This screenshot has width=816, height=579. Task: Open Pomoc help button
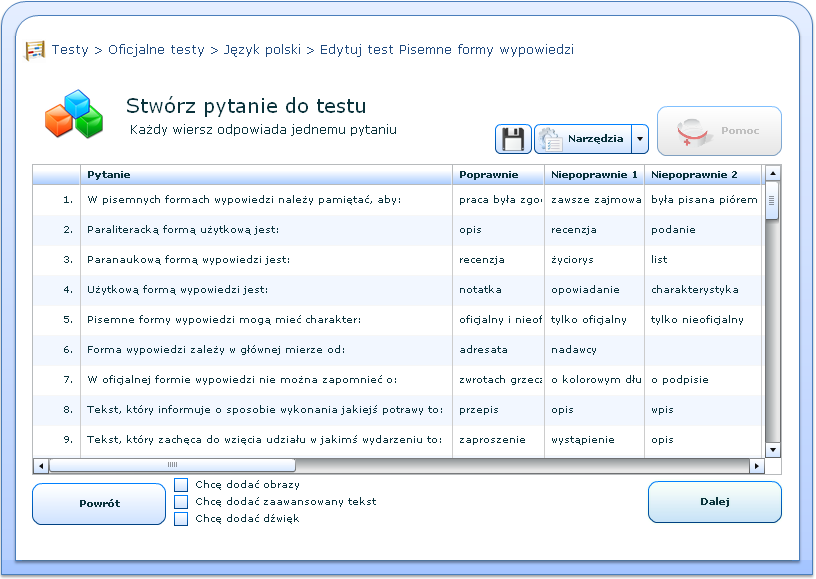click(719, 131)
